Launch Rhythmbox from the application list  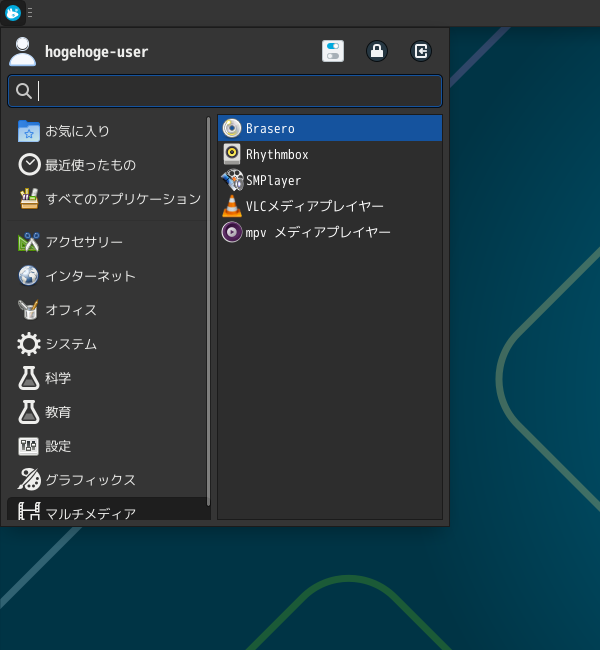click(x=232, y=154)
